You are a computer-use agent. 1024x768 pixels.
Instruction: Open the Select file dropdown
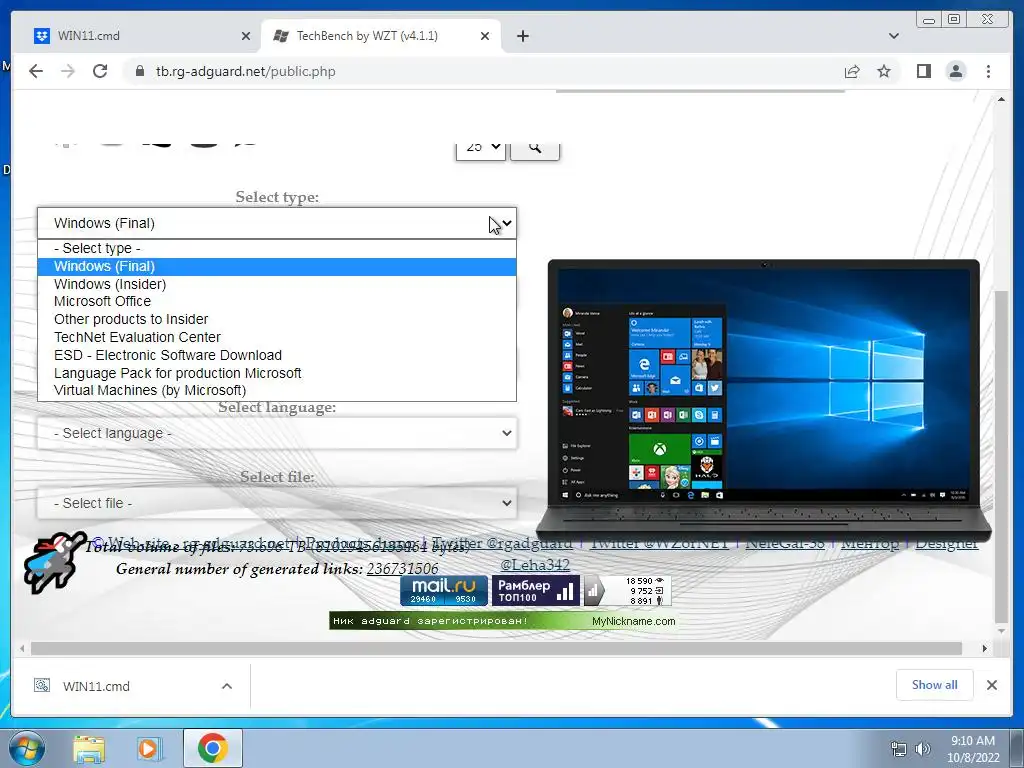coord(277,503)
